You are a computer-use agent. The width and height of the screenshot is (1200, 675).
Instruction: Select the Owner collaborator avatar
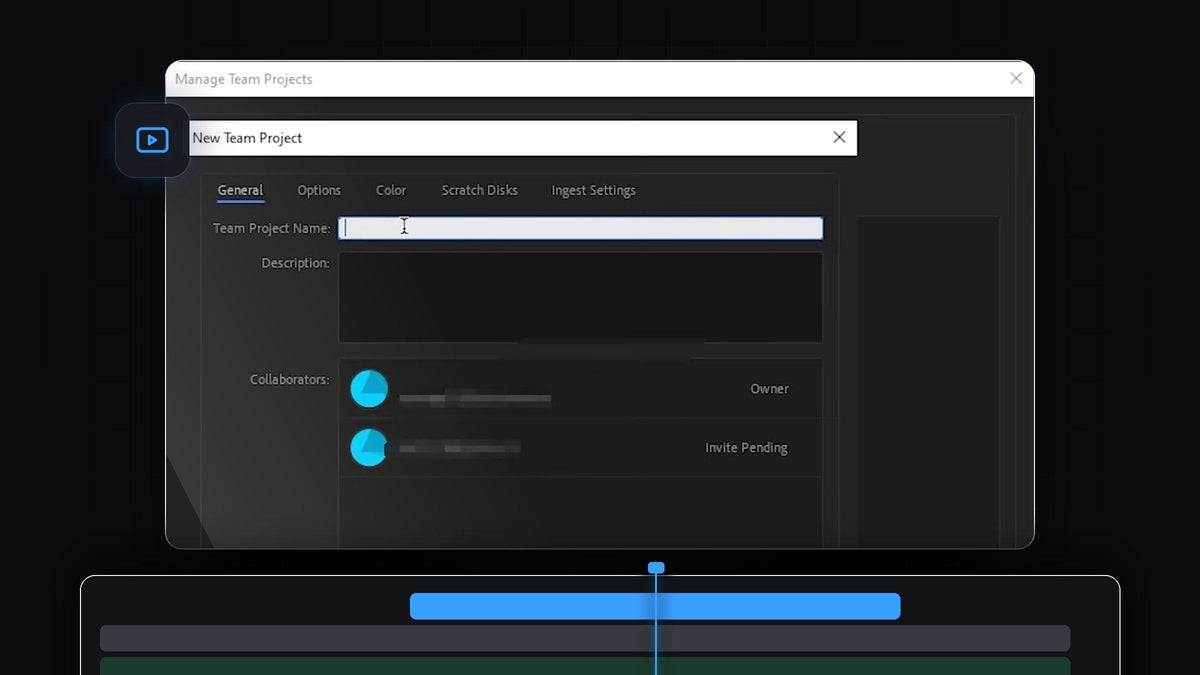point(369,388)
